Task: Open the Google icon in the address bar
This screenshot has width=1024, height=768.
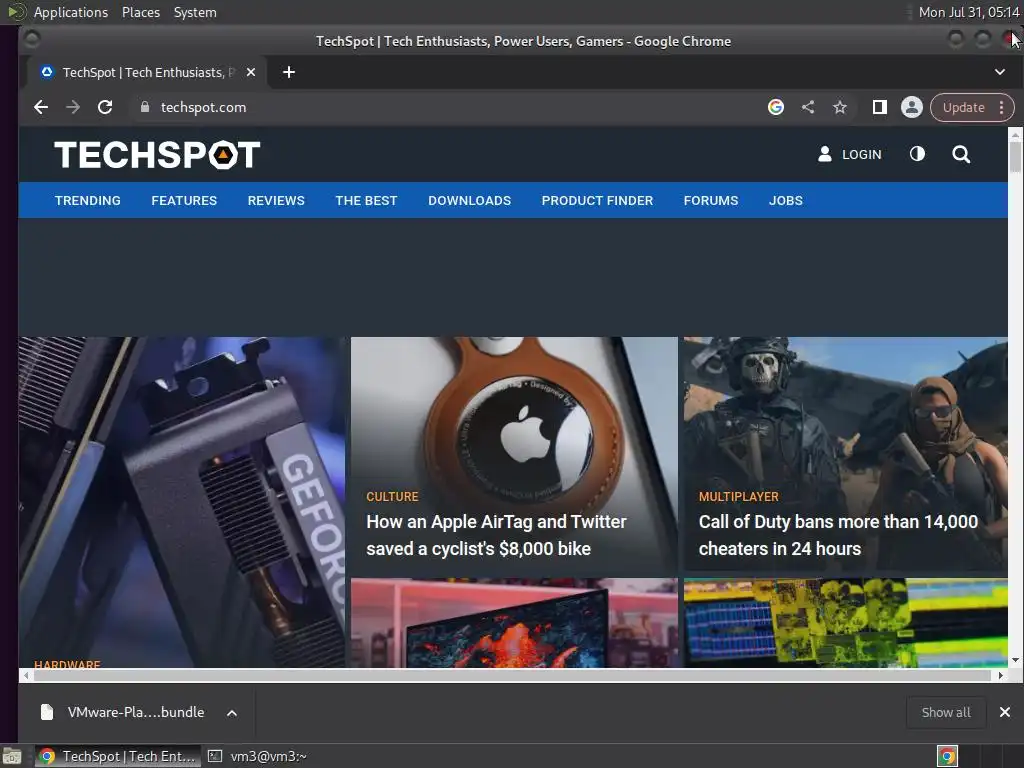Action: [776, 107]
